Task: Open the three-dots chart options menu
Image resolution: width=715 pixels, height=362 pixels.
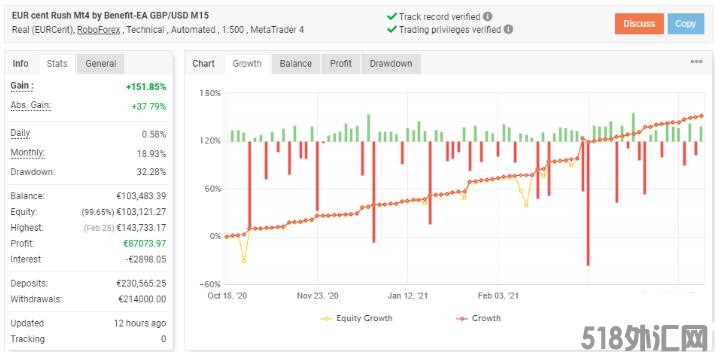Action: click(696, 62)
